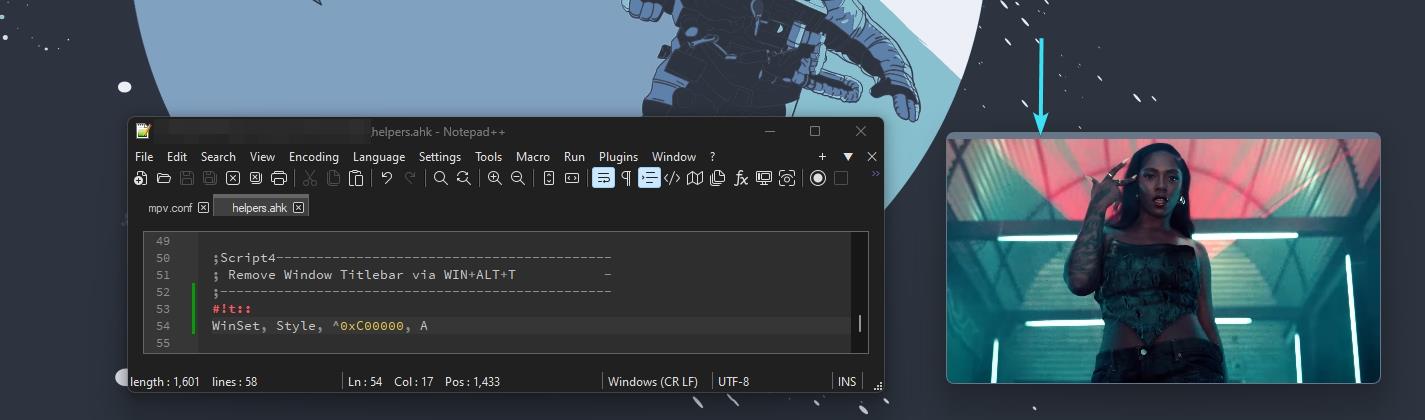This screenshot has height=420, width=1425.
Task: Open the Settings menu
Action: click(440, 157)
